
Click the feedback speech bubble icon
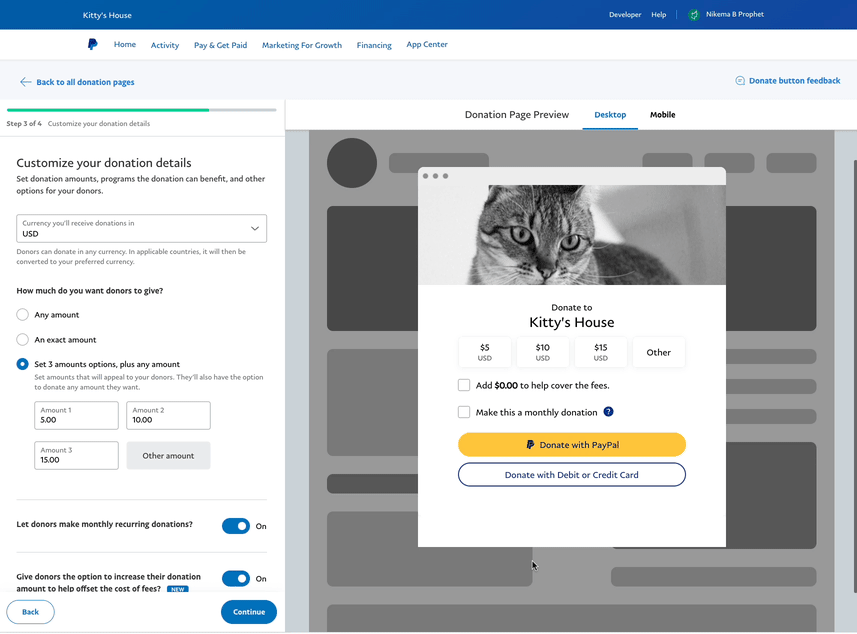[739, 80]
